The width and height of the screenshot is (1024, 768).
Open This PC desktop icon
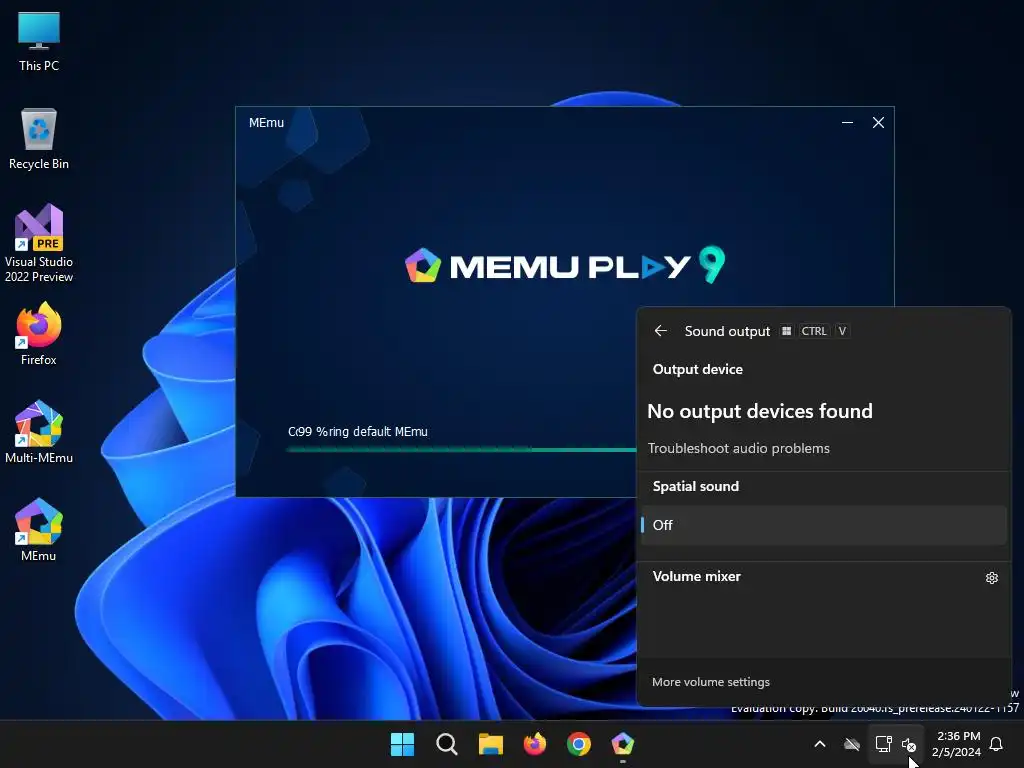[x=39, y=41]
